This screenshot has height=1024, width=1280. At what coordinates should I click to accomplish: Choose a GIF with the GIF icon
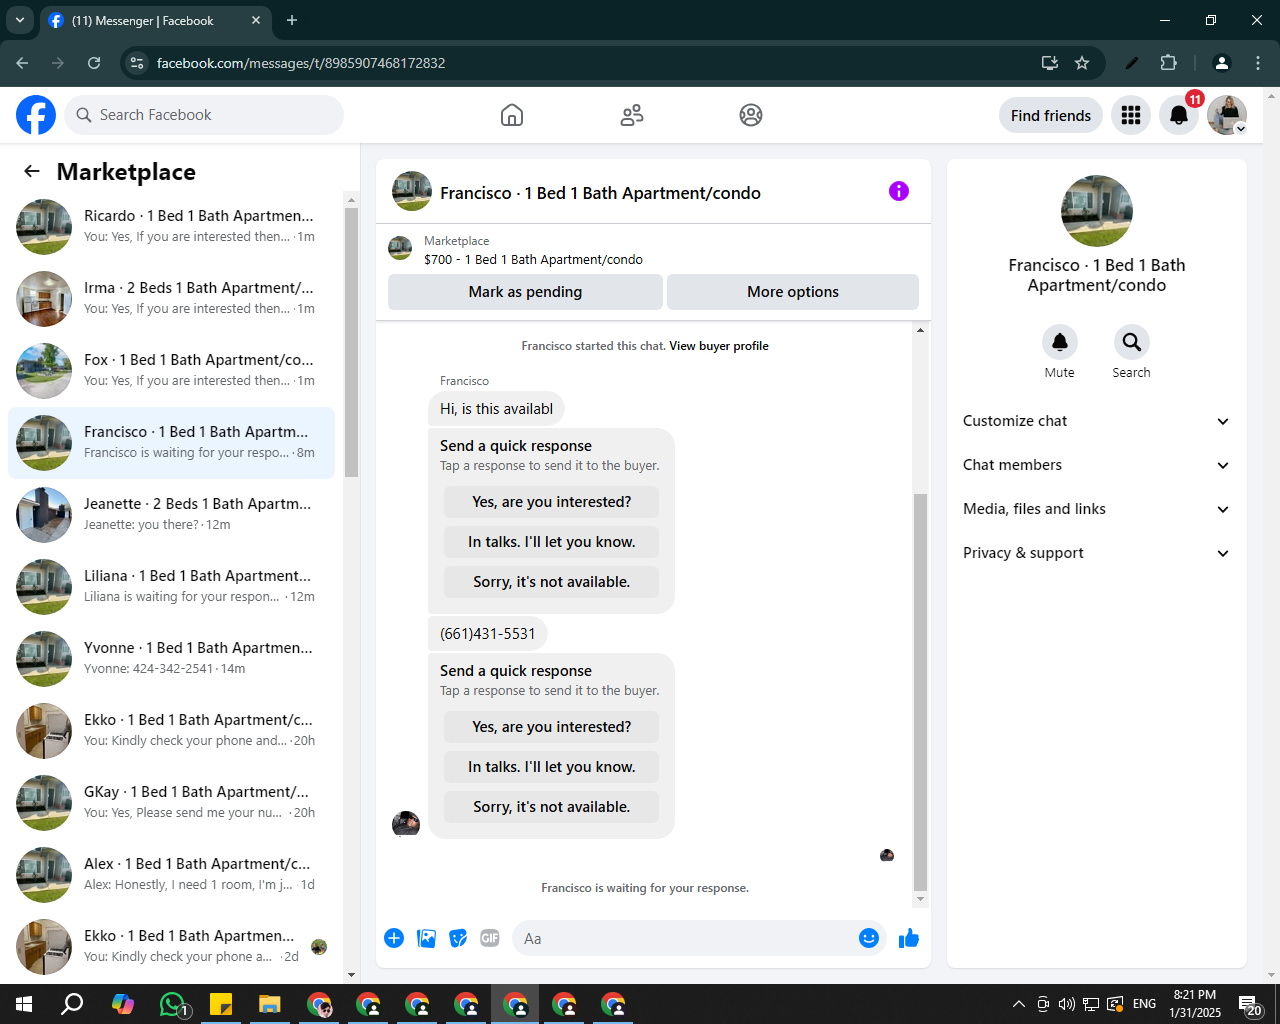tap(490, 938)
